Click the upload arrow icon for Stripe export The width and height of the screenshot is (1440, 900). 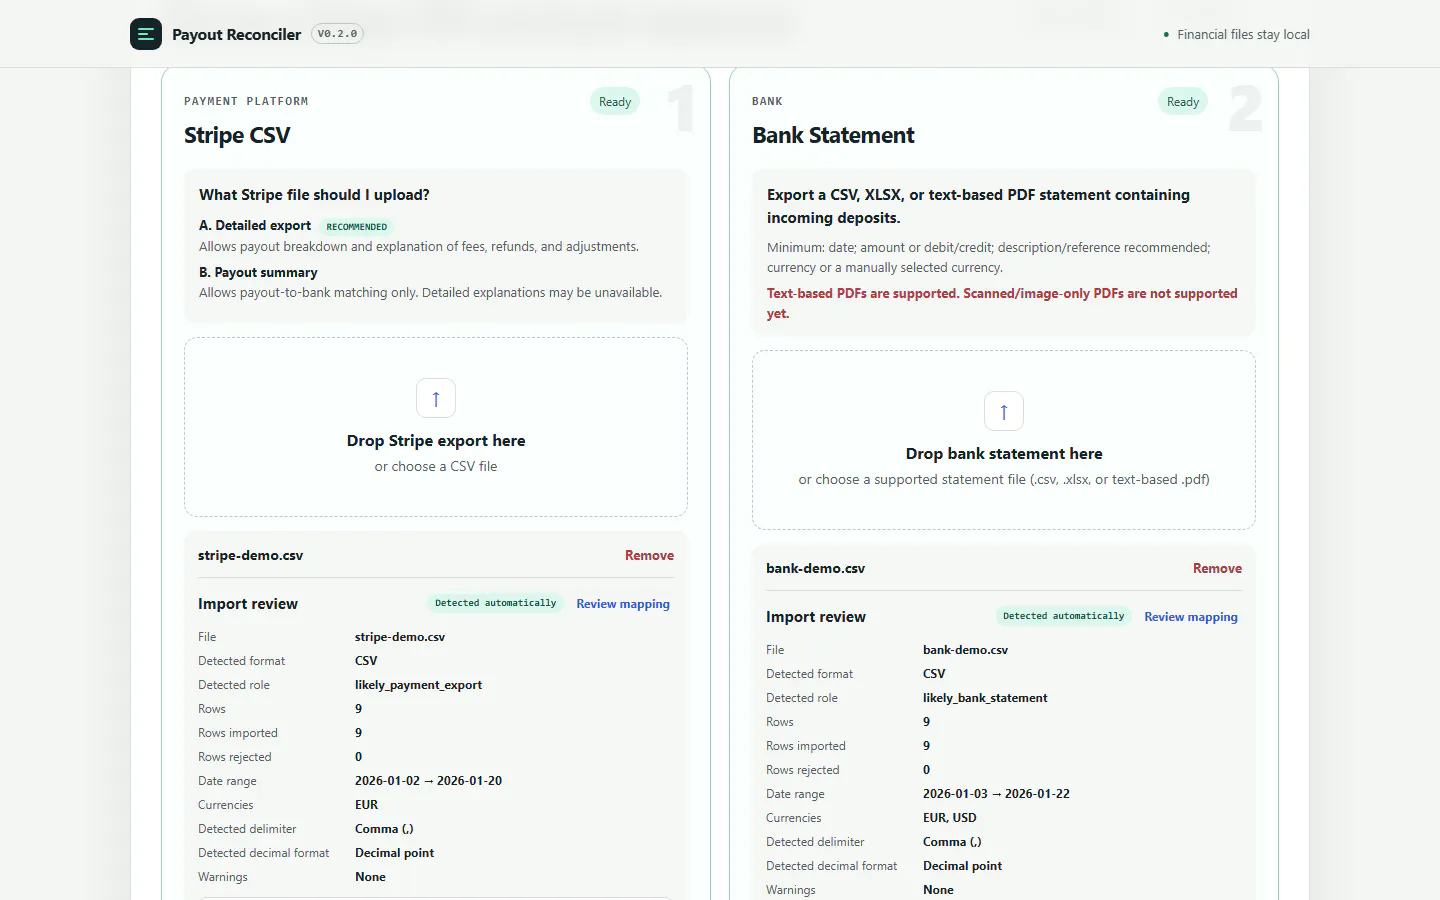pyautogui.click(x=436, y=398)
